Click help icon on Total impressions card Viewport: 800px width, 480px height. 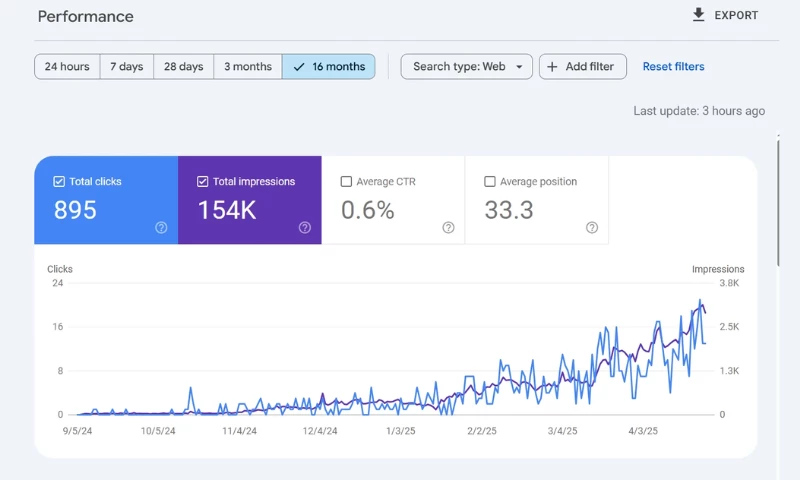305,227
